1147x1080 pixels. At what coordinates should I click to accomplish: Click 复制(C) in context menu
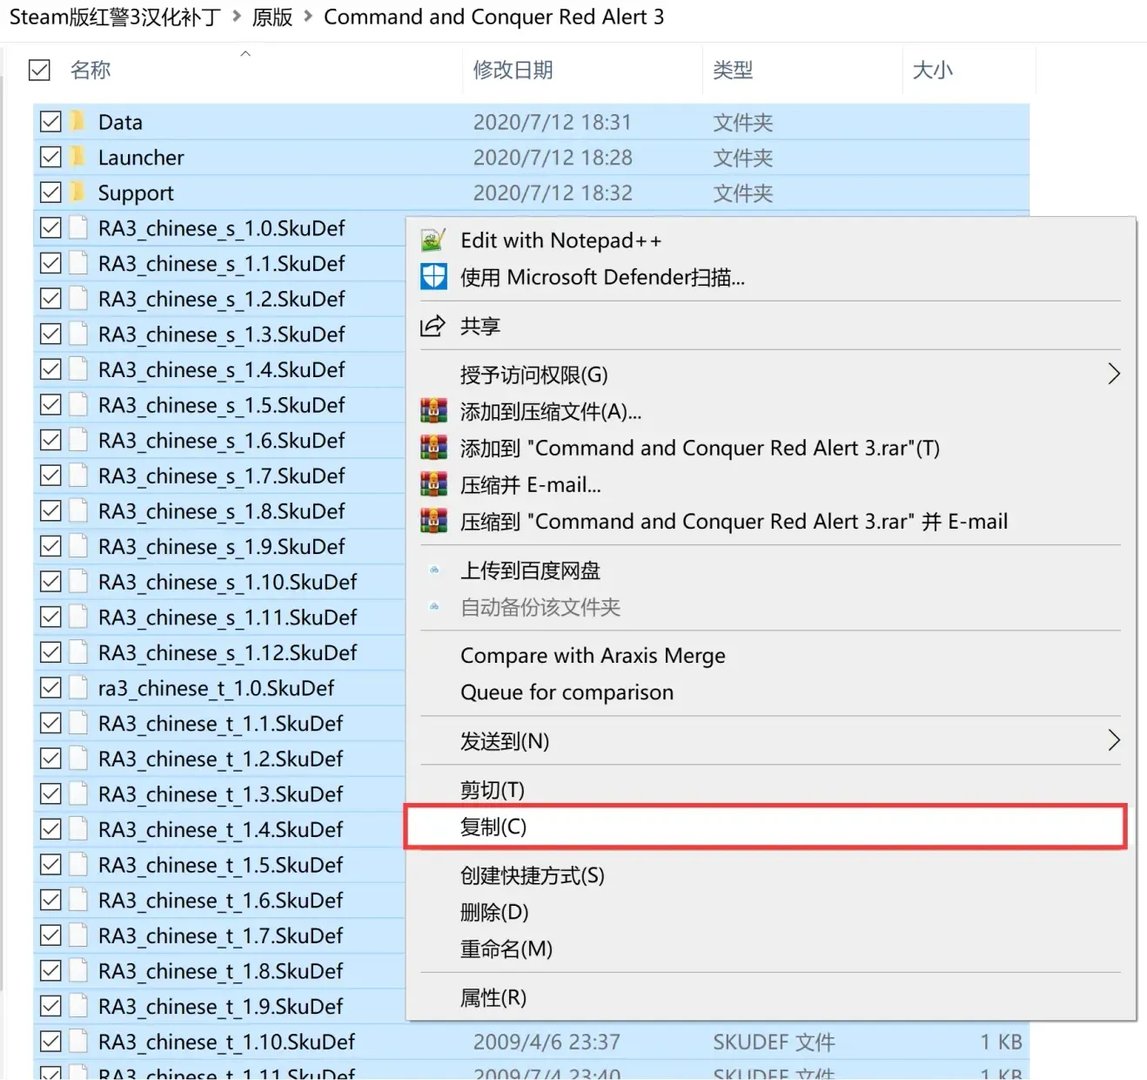(x=491, y=826)
